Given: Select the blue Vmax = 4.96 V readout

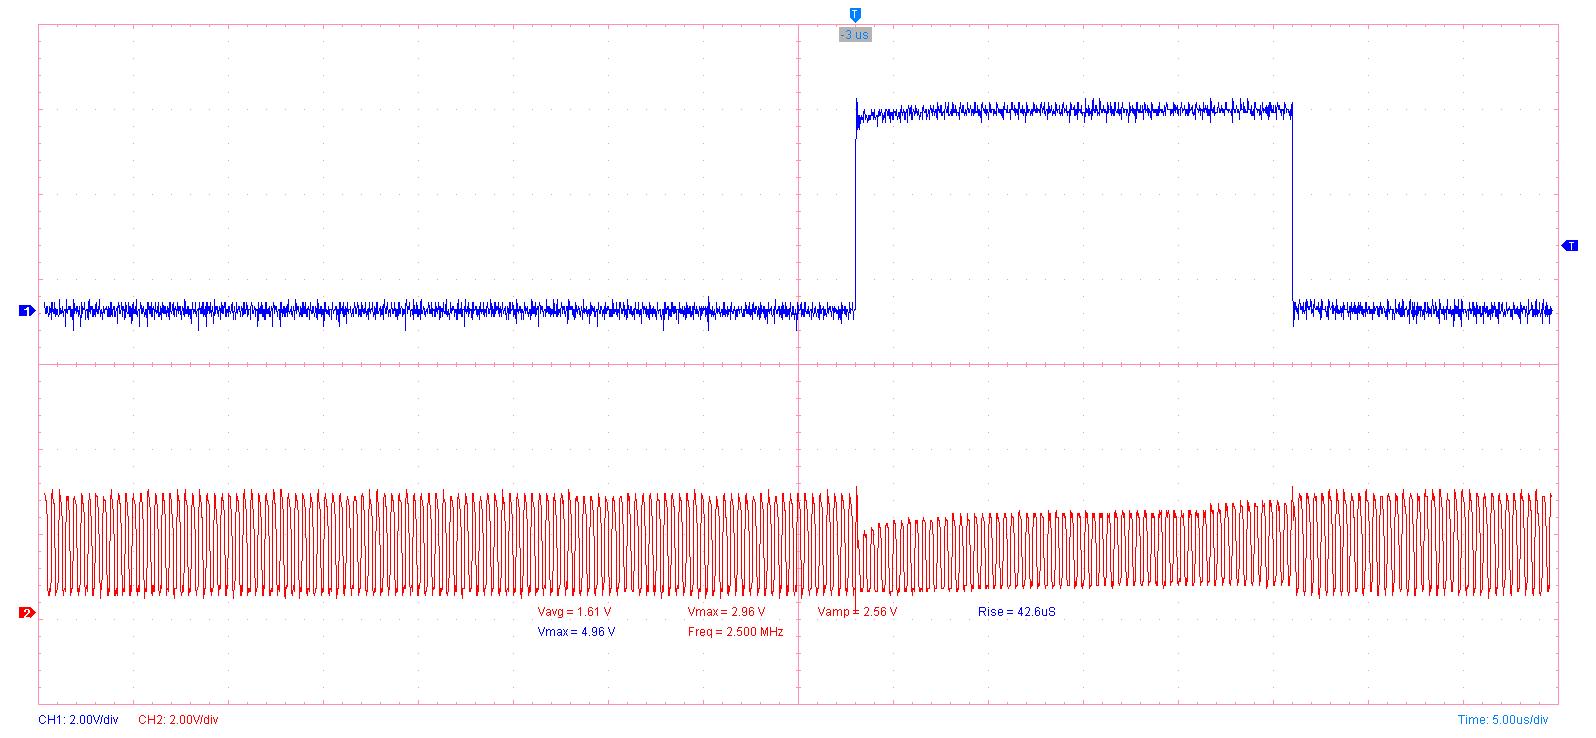Looking at the screenshot, I should [576, 632].
